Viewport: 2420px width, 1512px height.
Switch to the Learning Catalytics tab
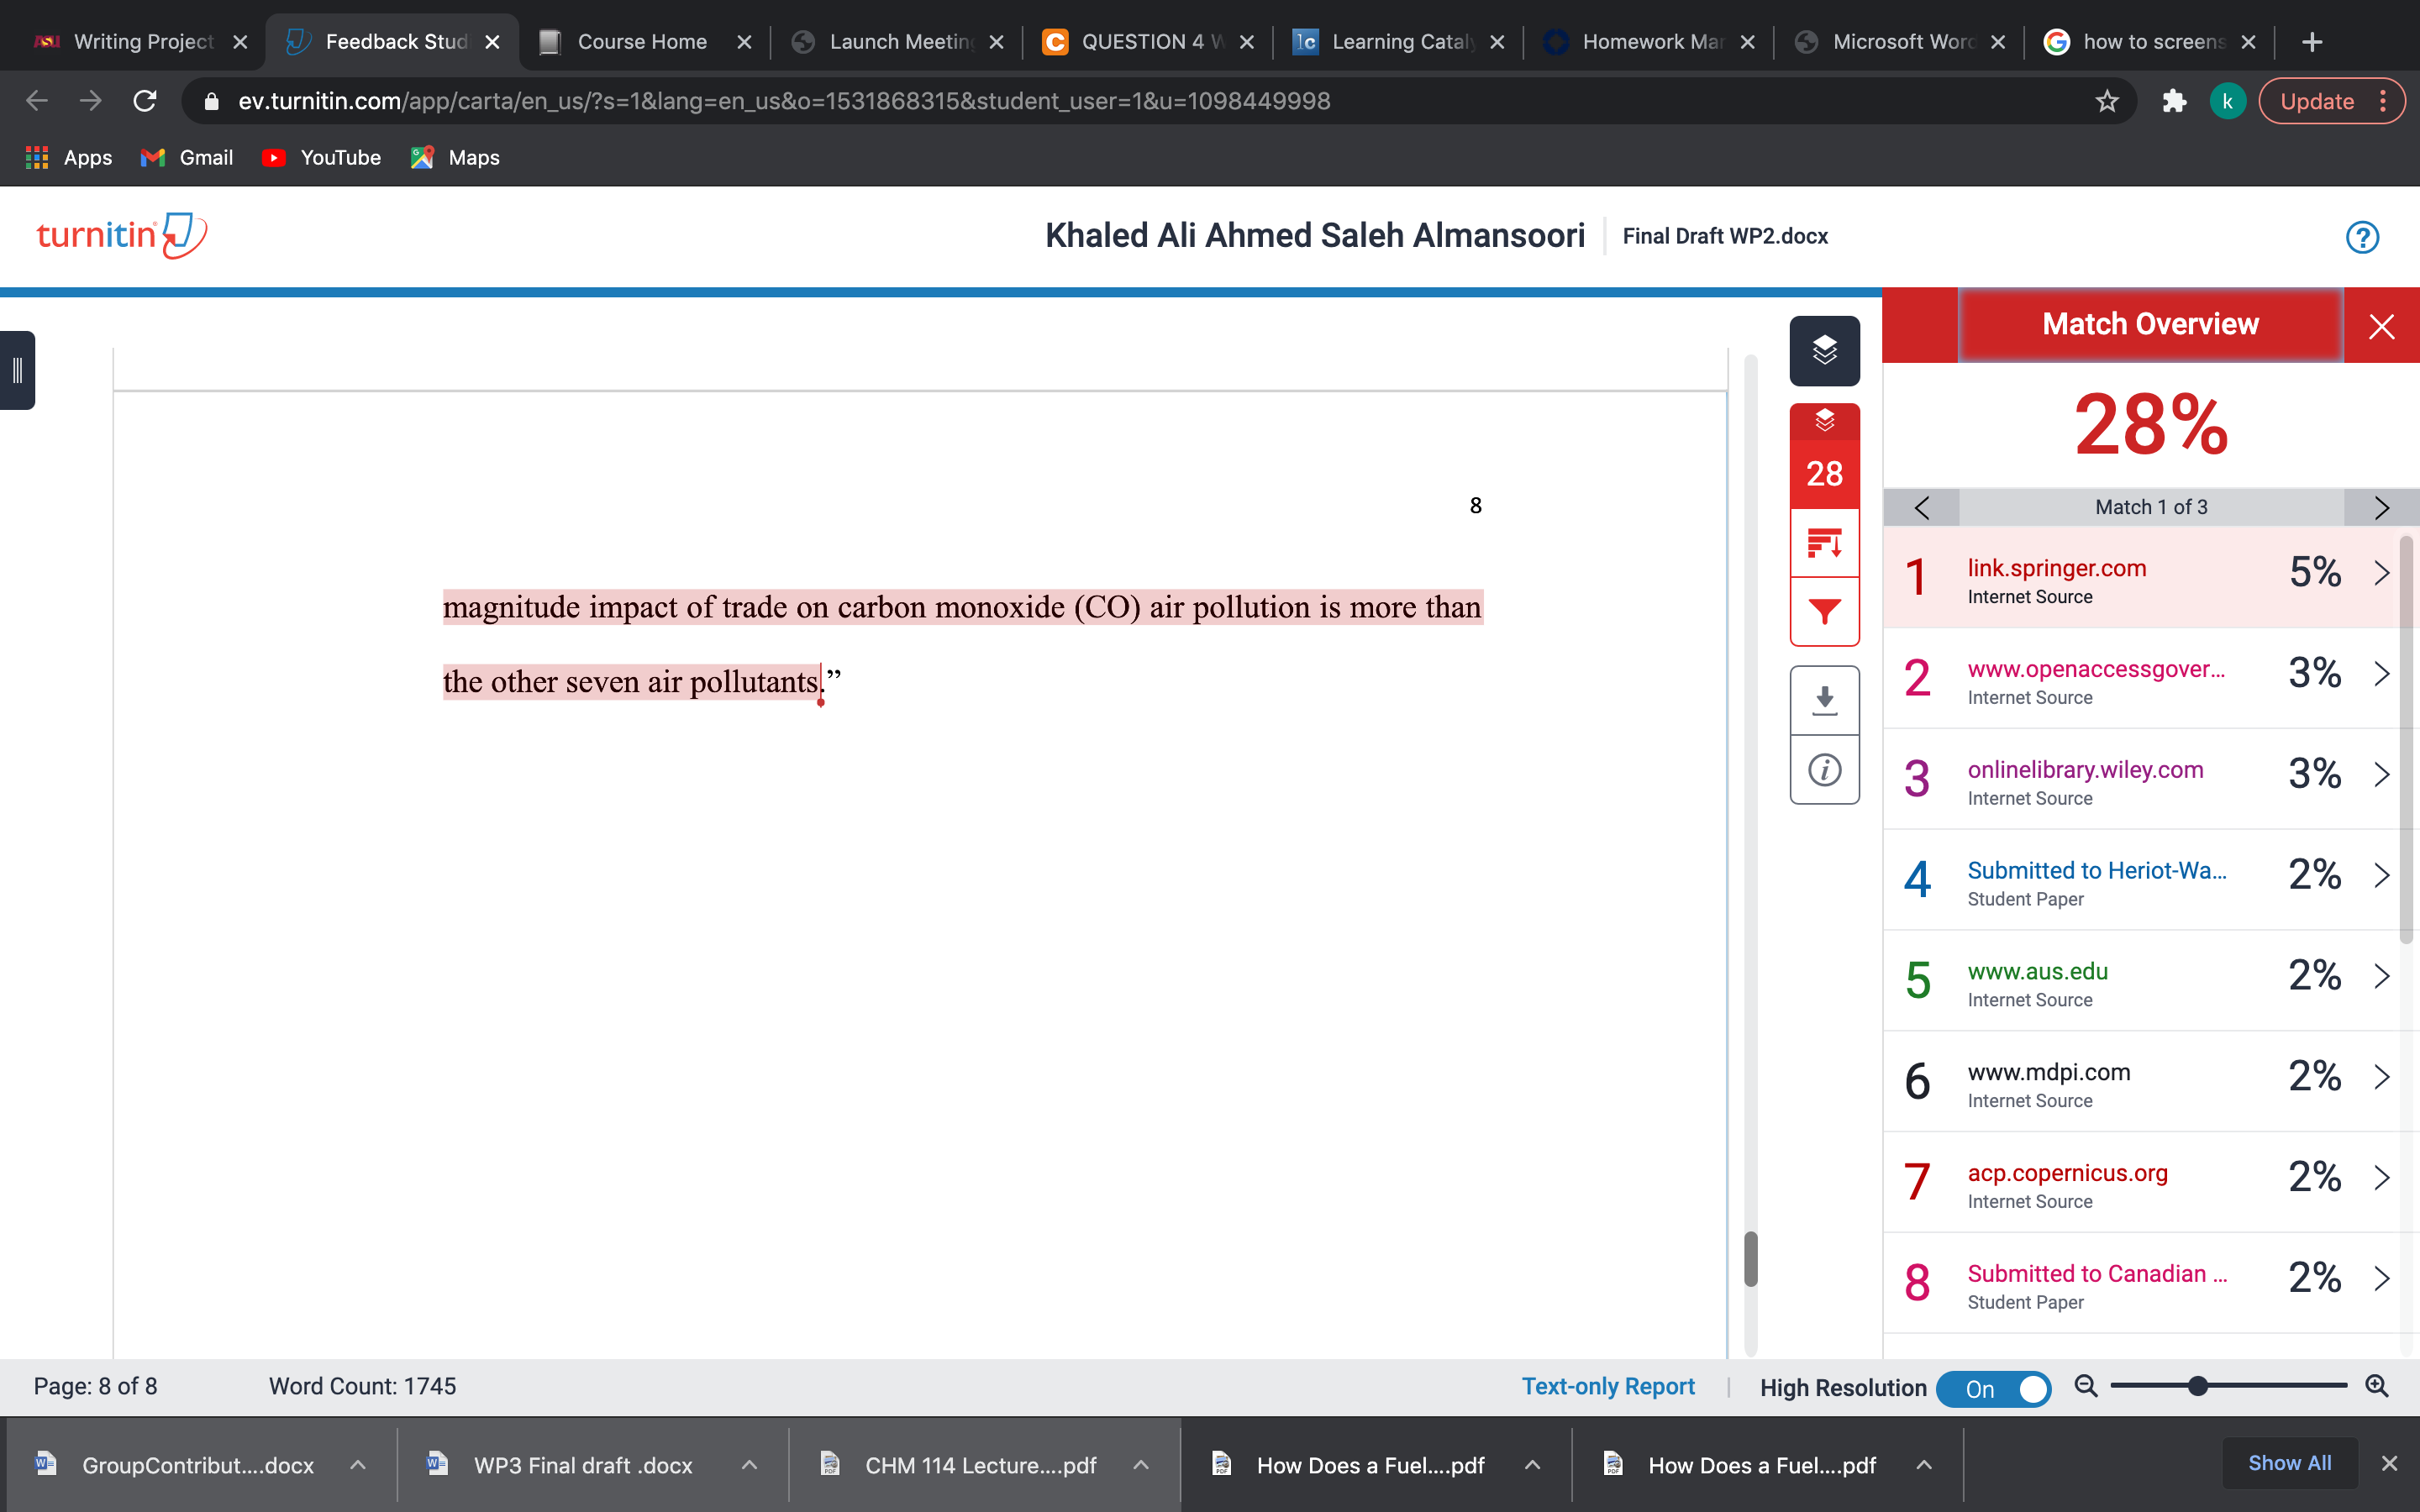coord(1400,42)
